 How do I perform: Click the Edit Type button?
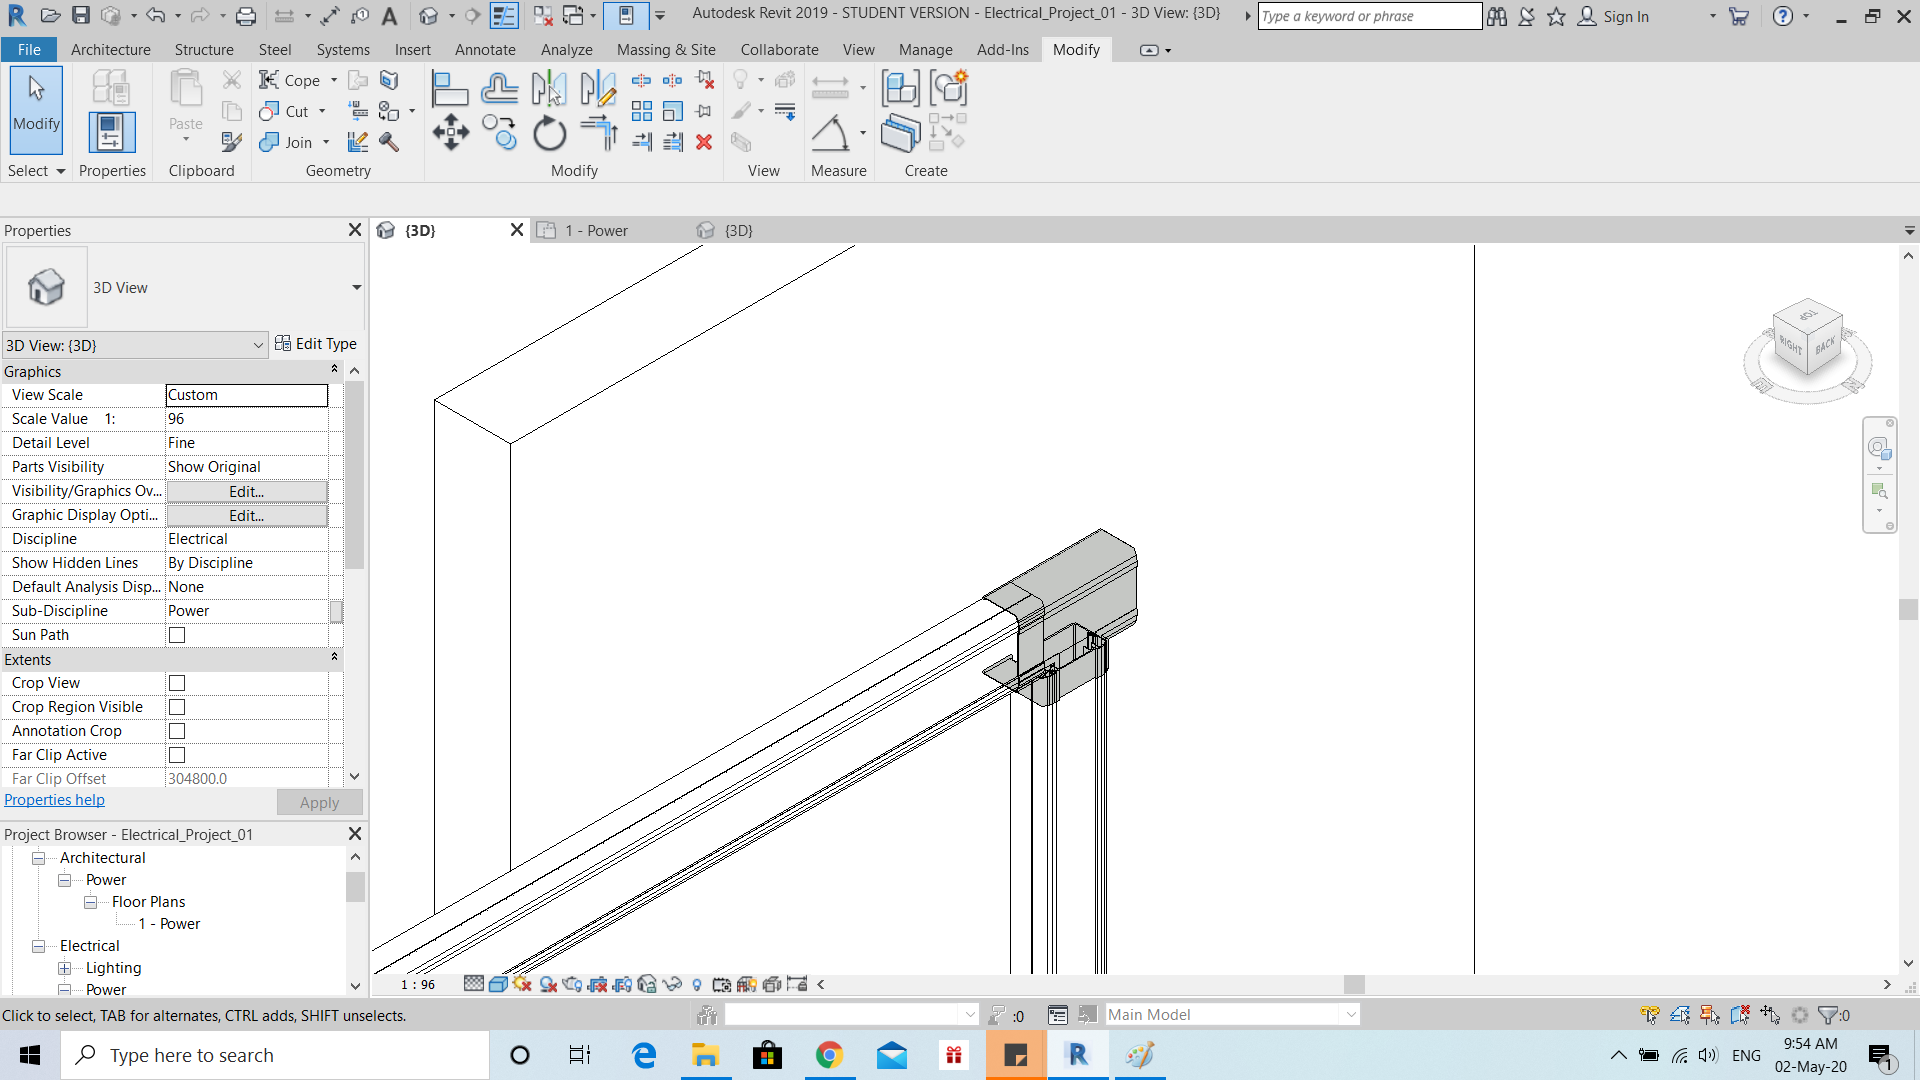click(317, 343)
